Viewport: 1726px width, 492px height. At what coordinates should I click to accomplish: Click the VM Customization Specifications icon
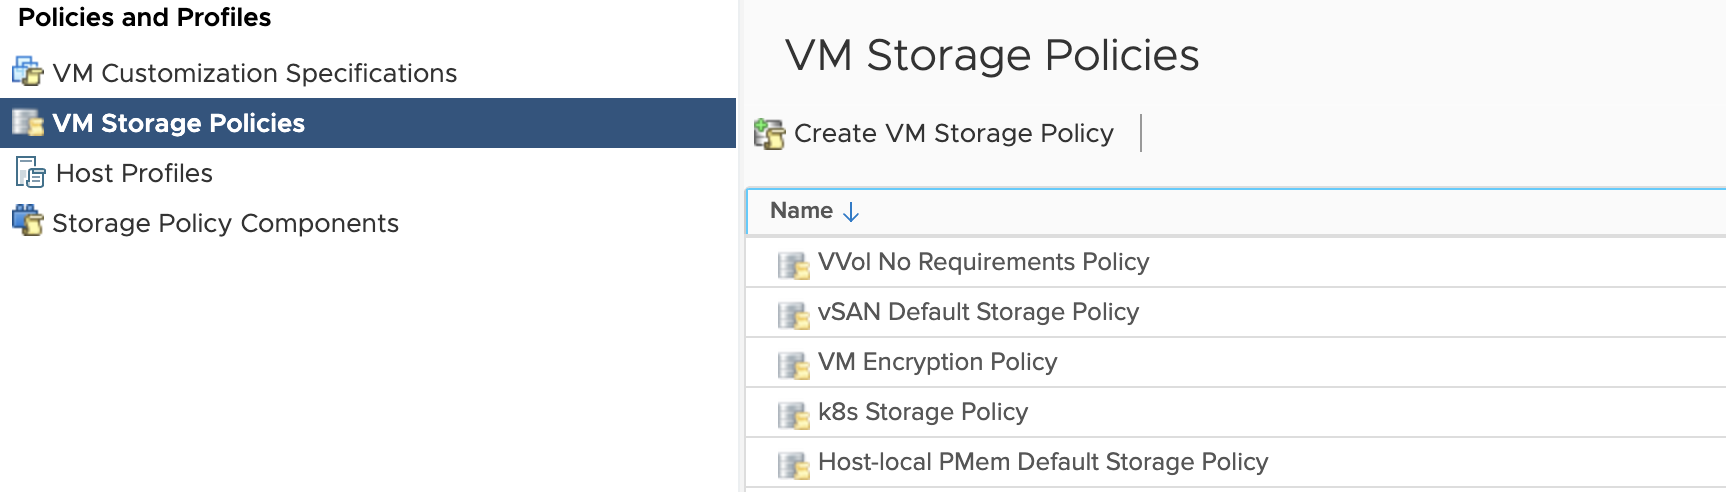point(27,72)
